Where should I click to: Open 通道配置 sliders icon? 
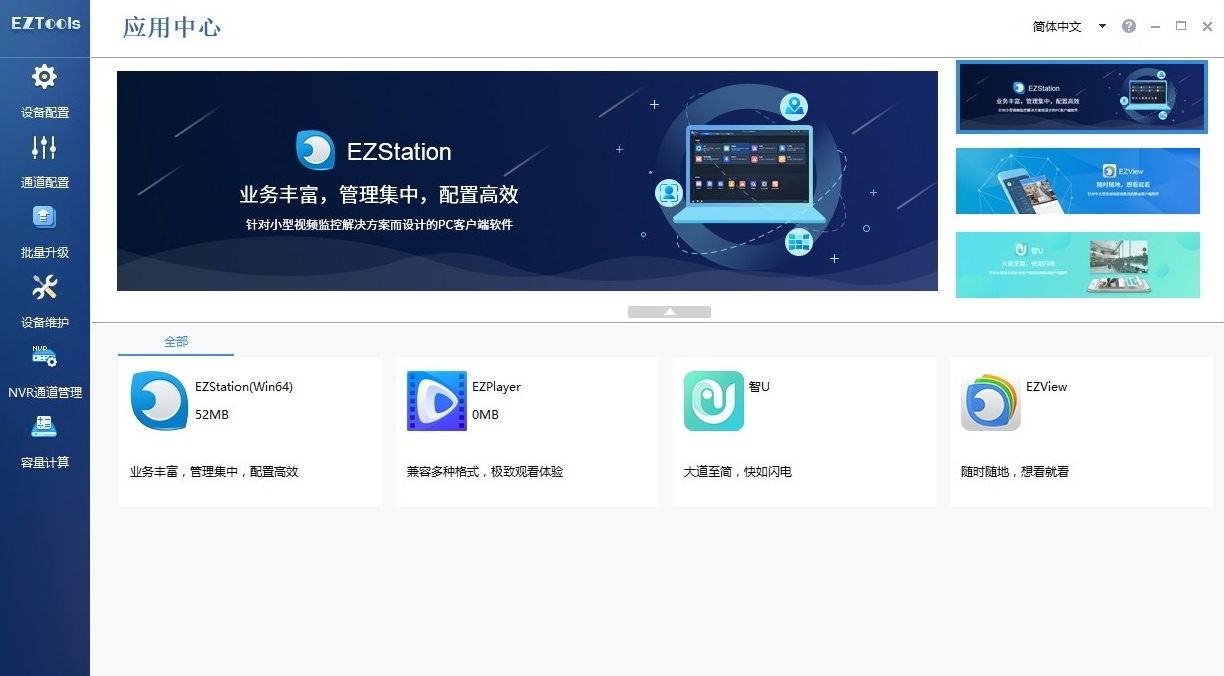click(44, 147)
